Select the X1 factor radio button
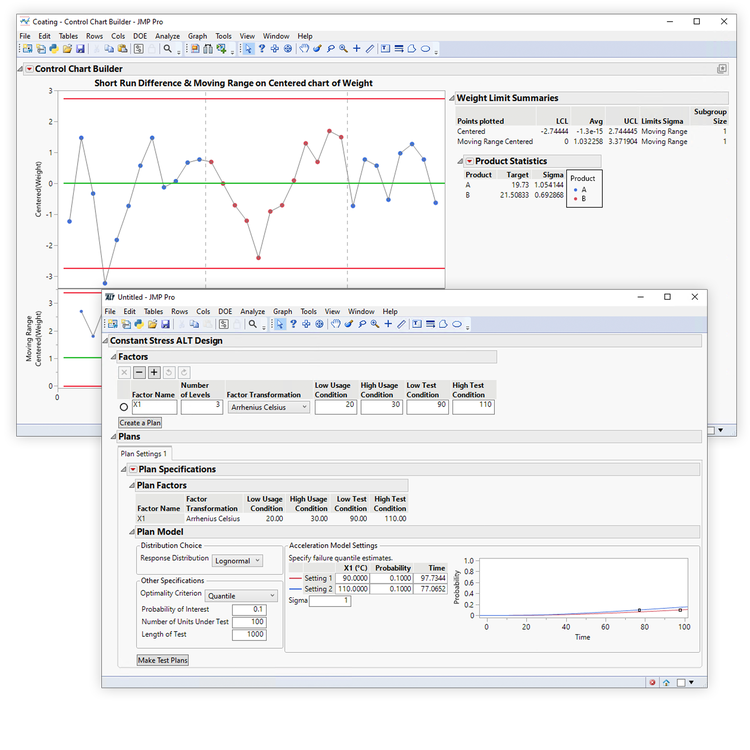This screenshot has height=750, width=750. [124, 408]
